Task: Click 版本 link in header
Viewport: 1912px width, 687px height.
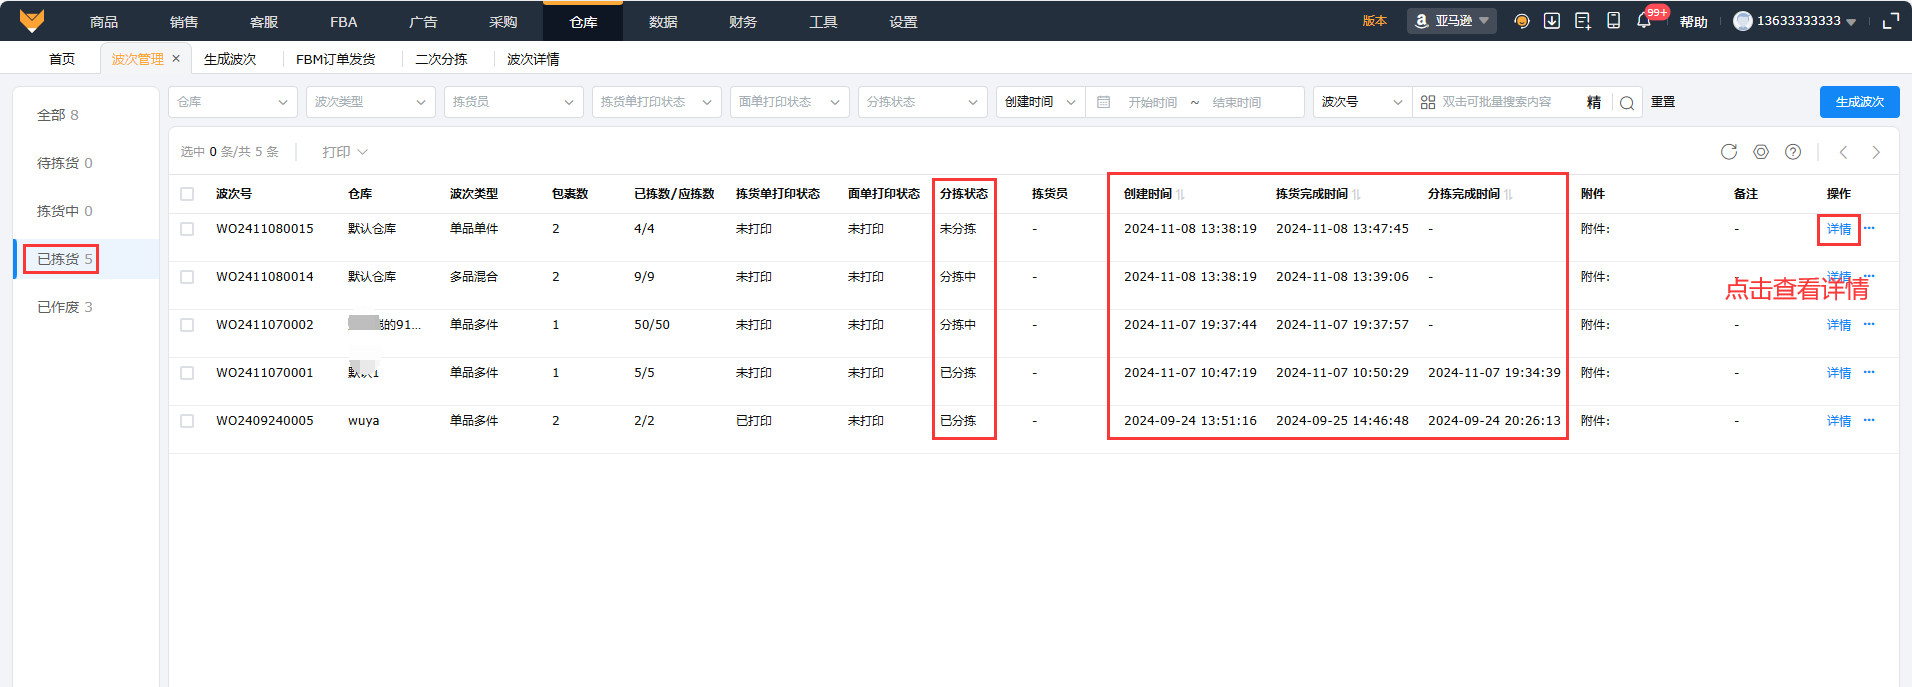Action: 1375,21
